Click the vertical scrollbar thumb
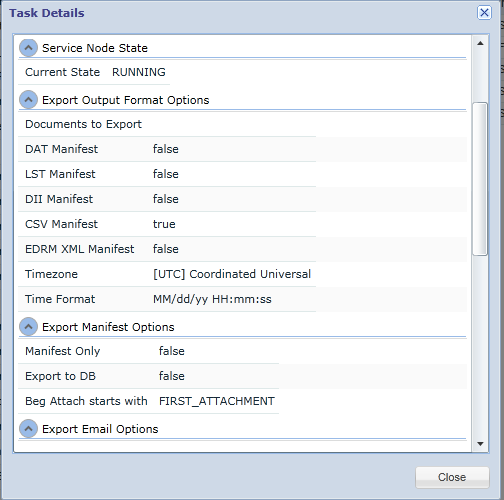The image size is (504, 500). 480,179
